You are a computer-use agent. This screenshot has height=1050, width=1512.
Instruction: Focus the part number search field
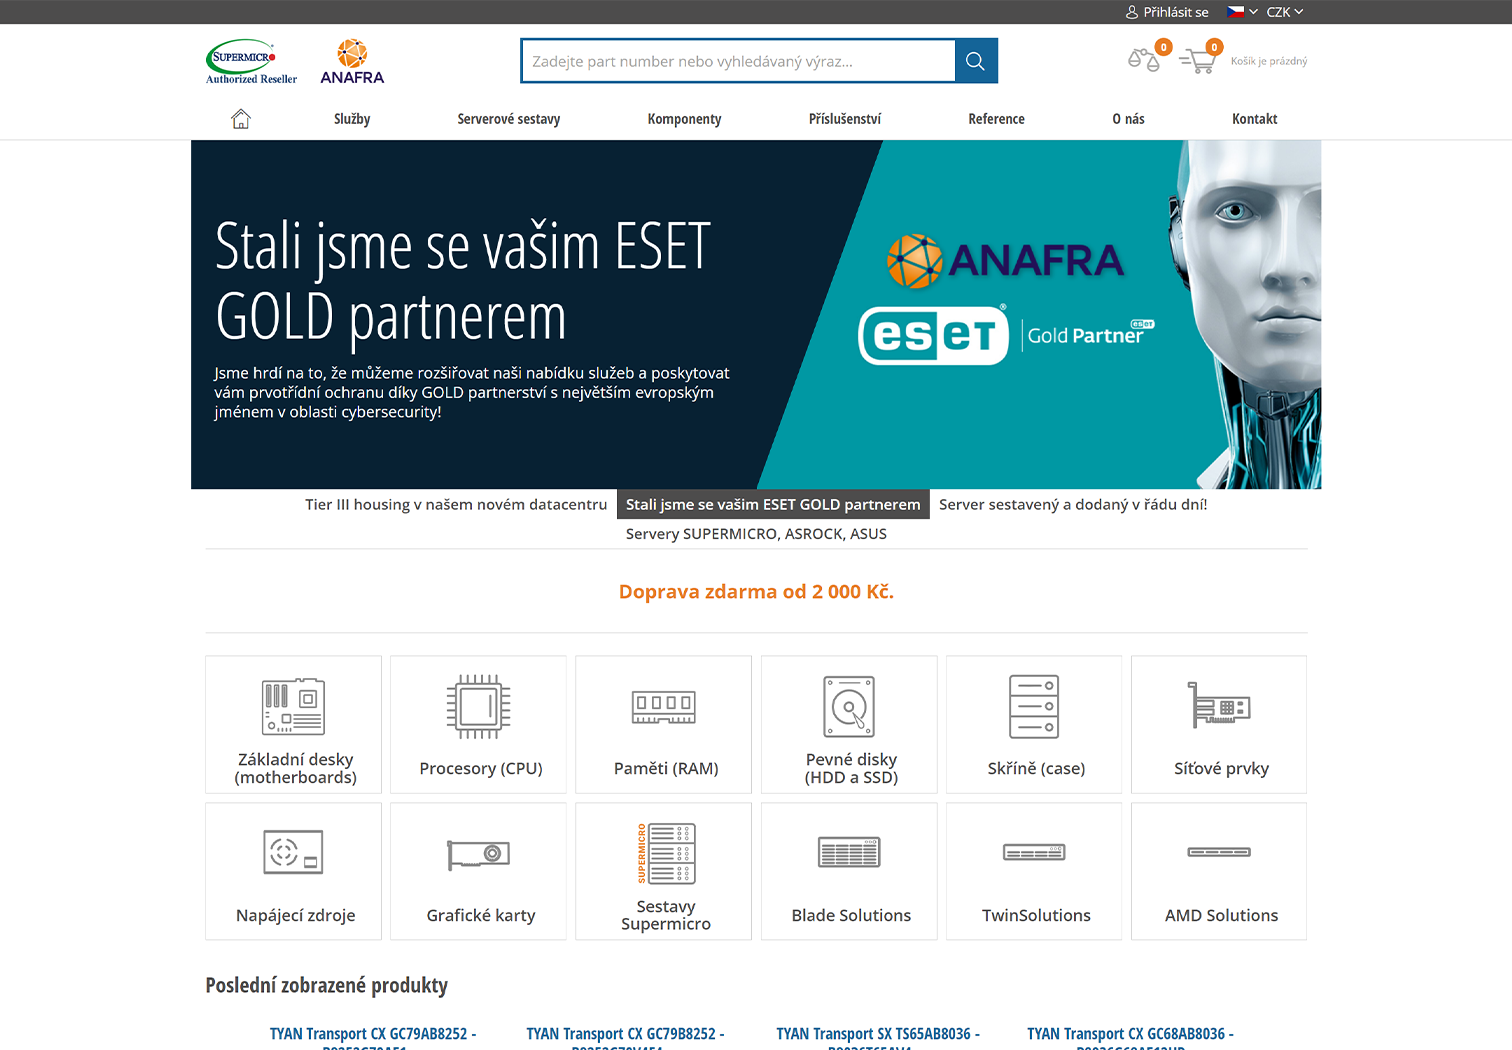tap(738, 61)
